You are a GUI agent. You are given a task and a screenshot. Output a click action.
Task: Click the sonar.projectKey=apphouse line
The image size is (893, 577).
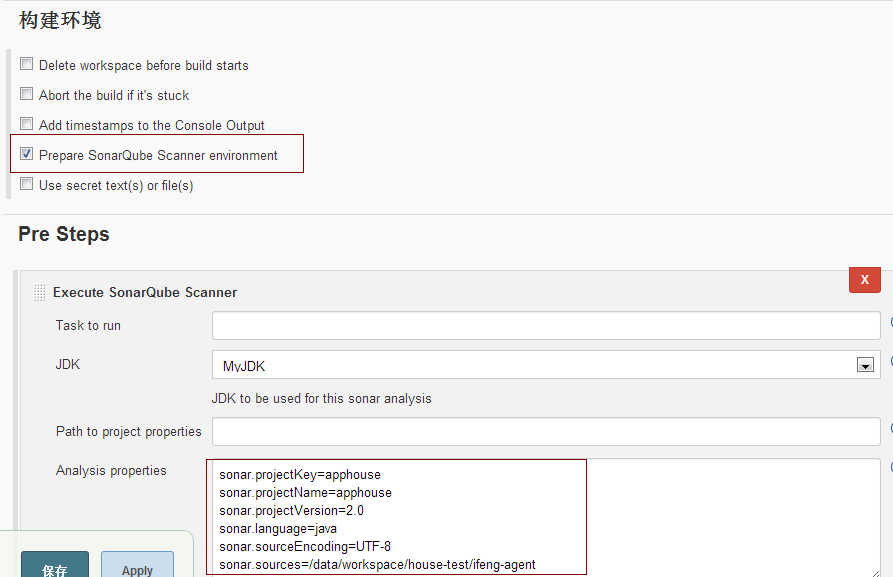[300, 475]
